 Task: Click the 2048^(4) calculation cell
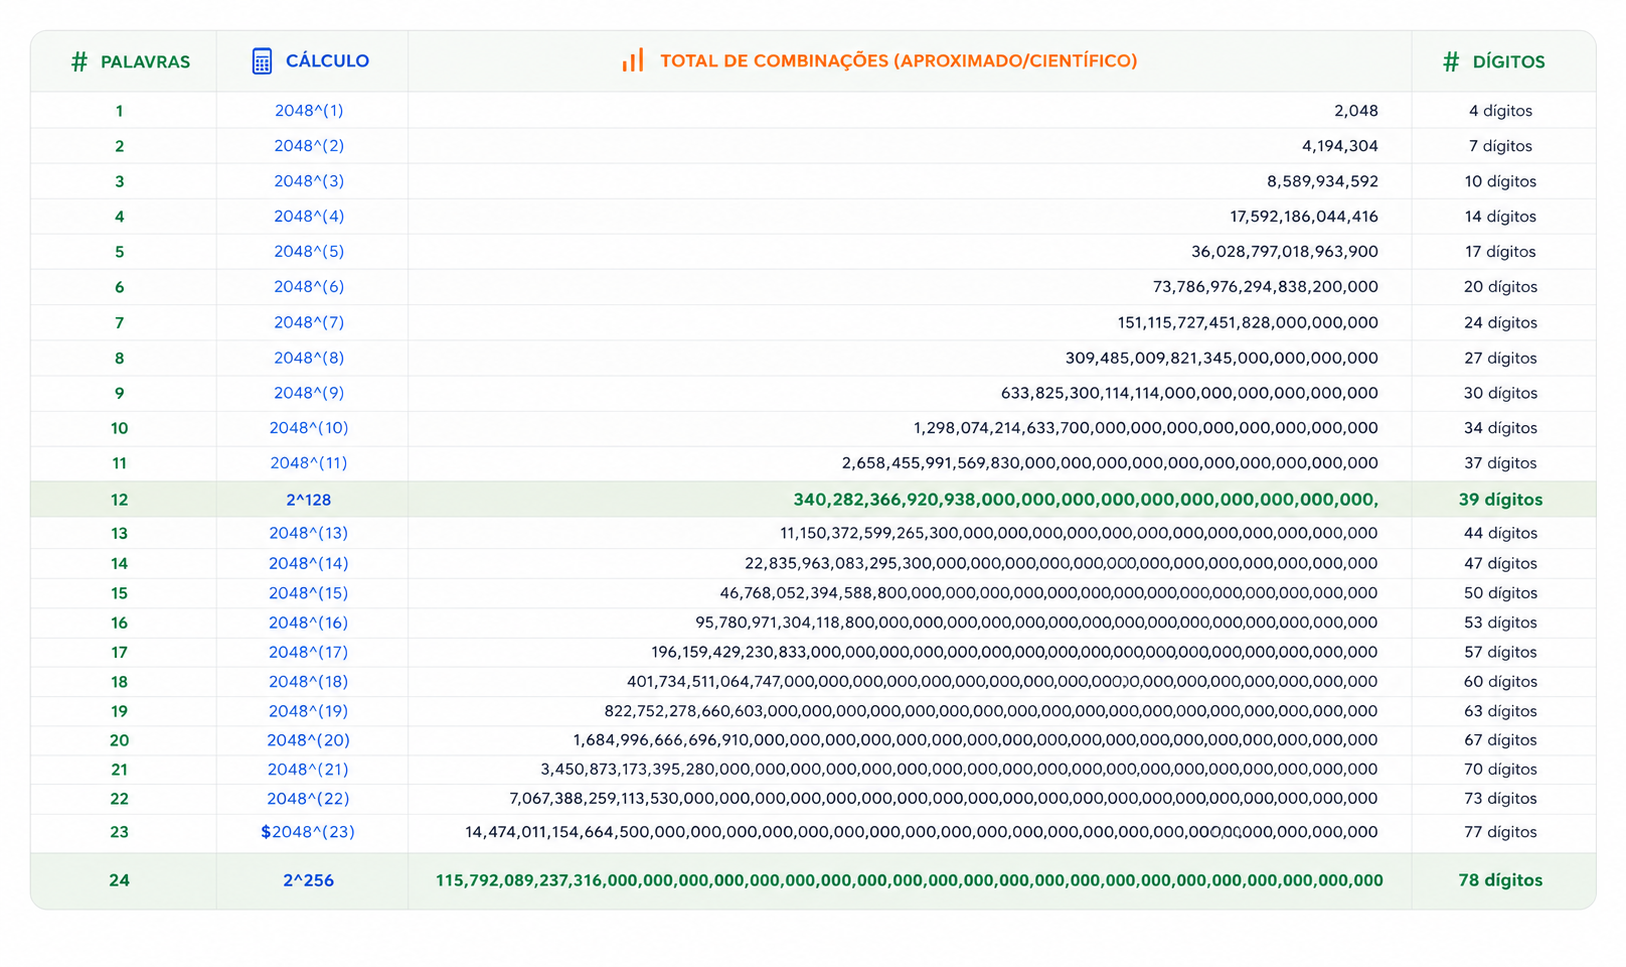tap(309, 216)
